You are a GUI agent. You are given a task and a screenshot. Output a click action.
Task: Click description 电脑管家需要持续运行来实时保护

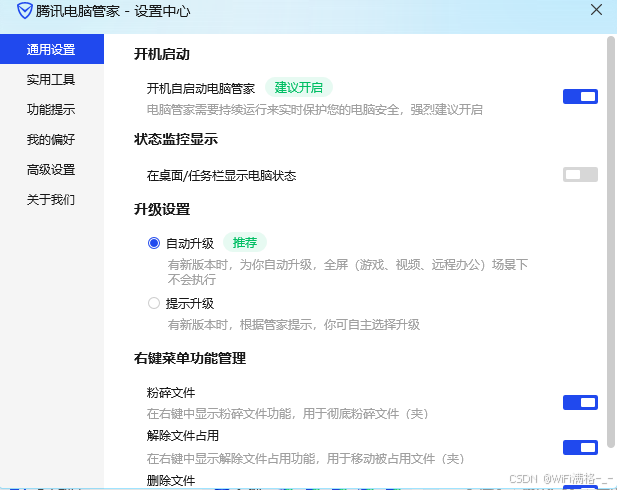315,109
